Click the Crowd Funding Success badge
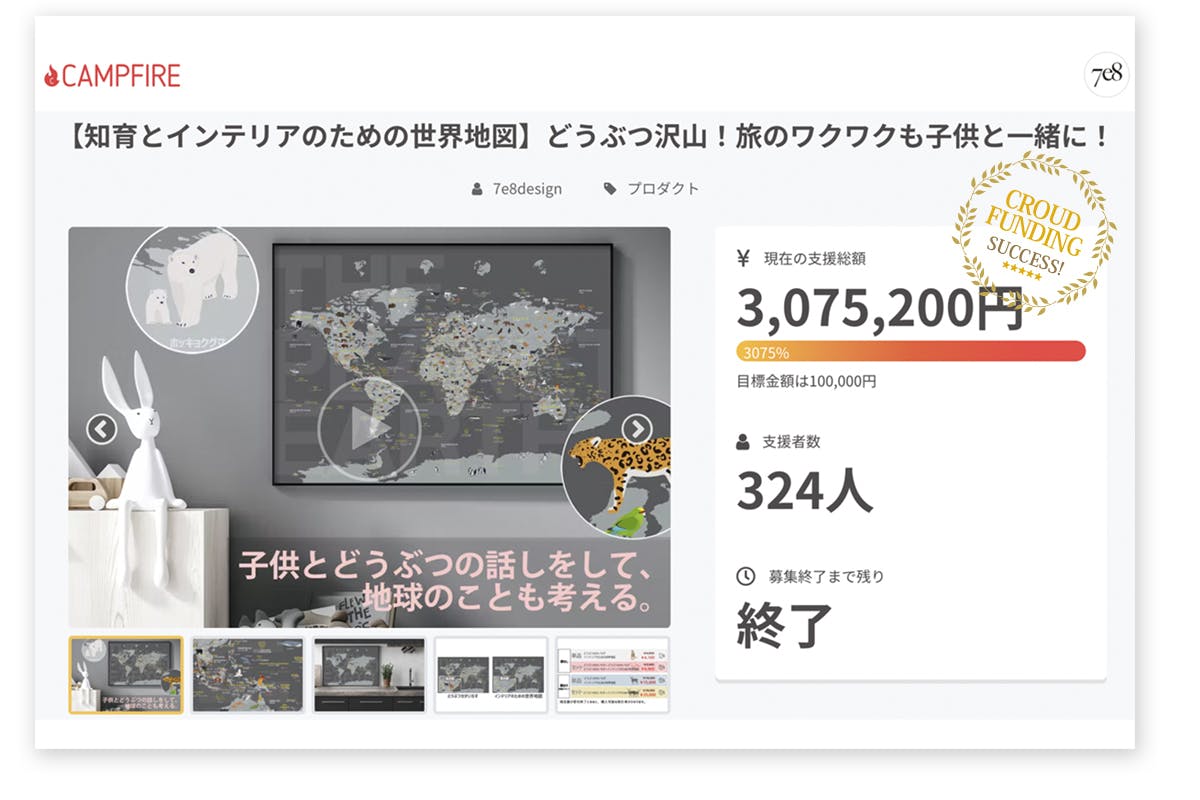 [1033, 232]
